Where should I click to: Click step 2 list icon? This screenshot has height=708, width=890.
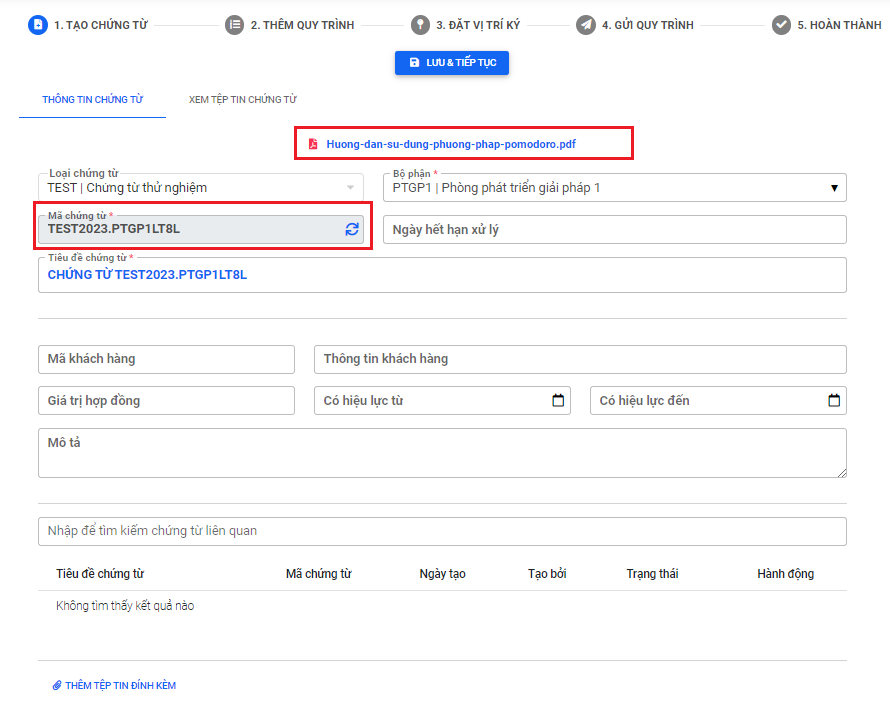pyautogui.click(x=234, y=25)
